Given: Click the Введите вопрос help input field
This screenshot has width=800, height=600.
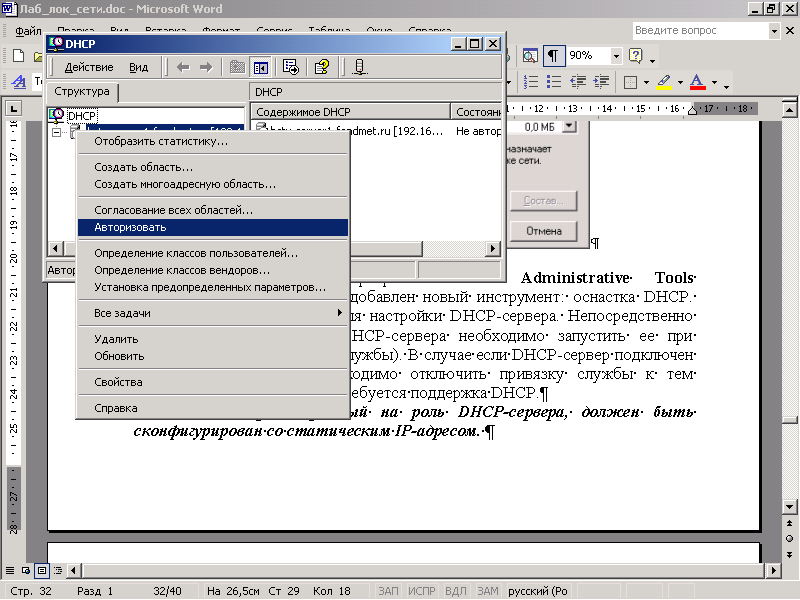Looking at the screenshot, I should (701, 31).
